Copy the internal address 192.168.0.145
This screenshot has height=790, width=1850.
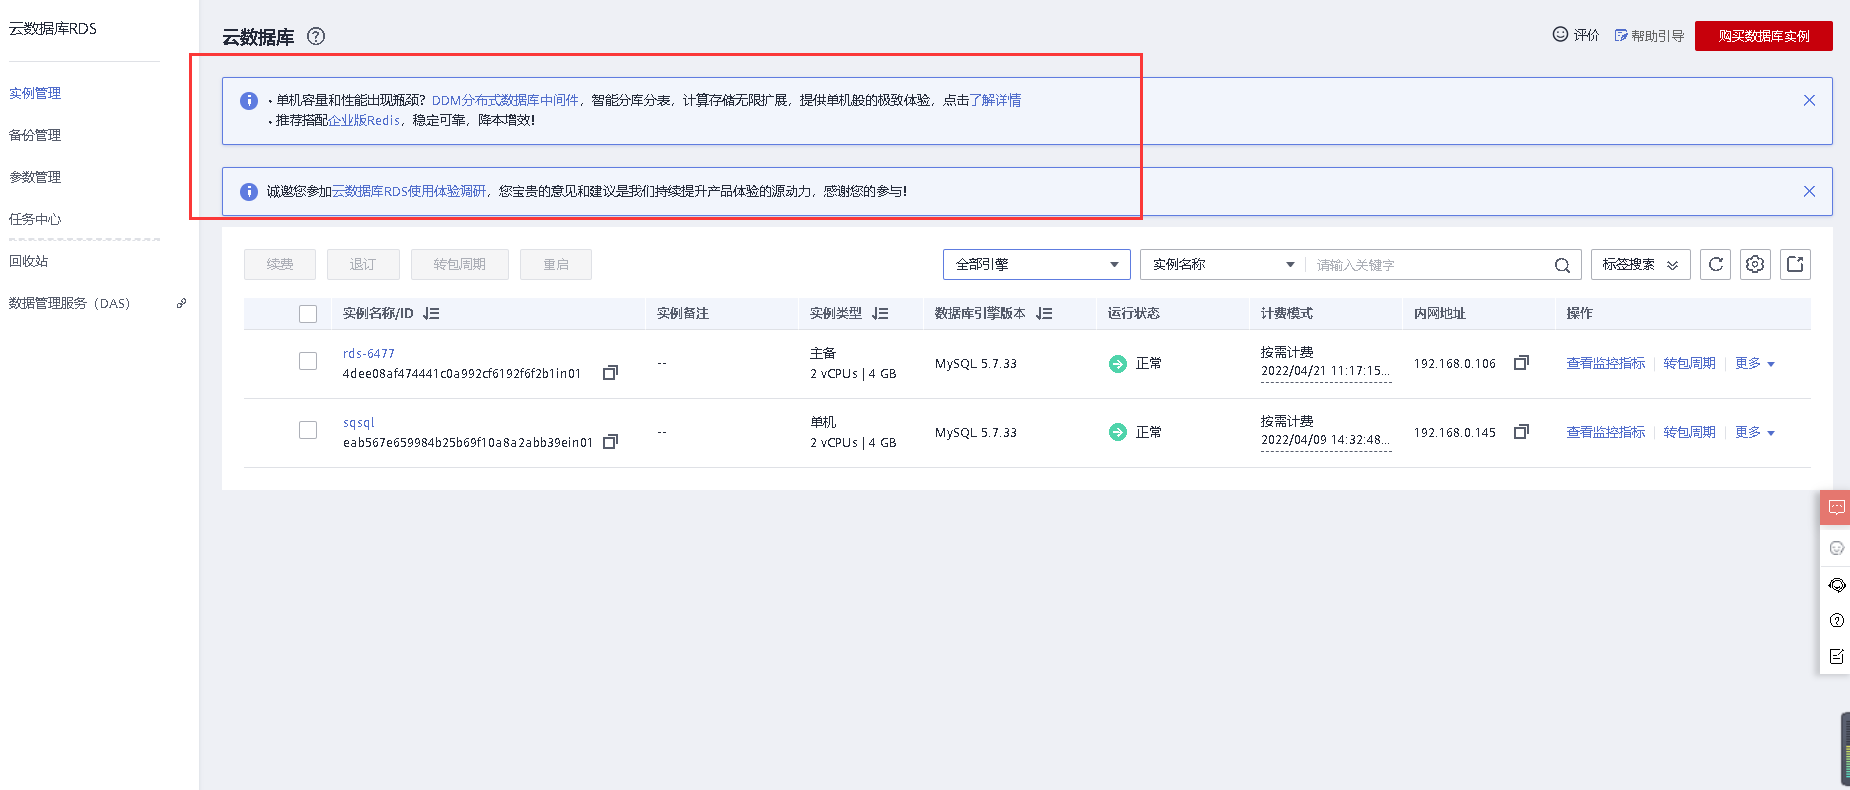click(1521, 432)
